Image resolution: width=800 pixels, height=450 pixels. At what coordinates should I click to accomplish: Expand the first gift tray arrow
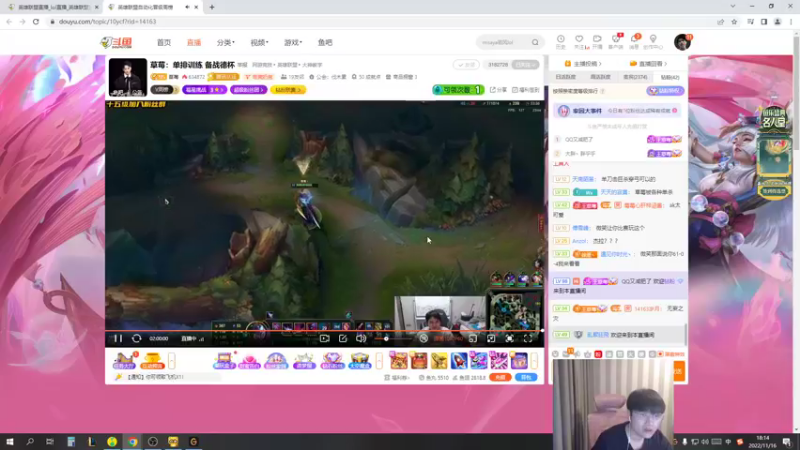coord(171,361)
